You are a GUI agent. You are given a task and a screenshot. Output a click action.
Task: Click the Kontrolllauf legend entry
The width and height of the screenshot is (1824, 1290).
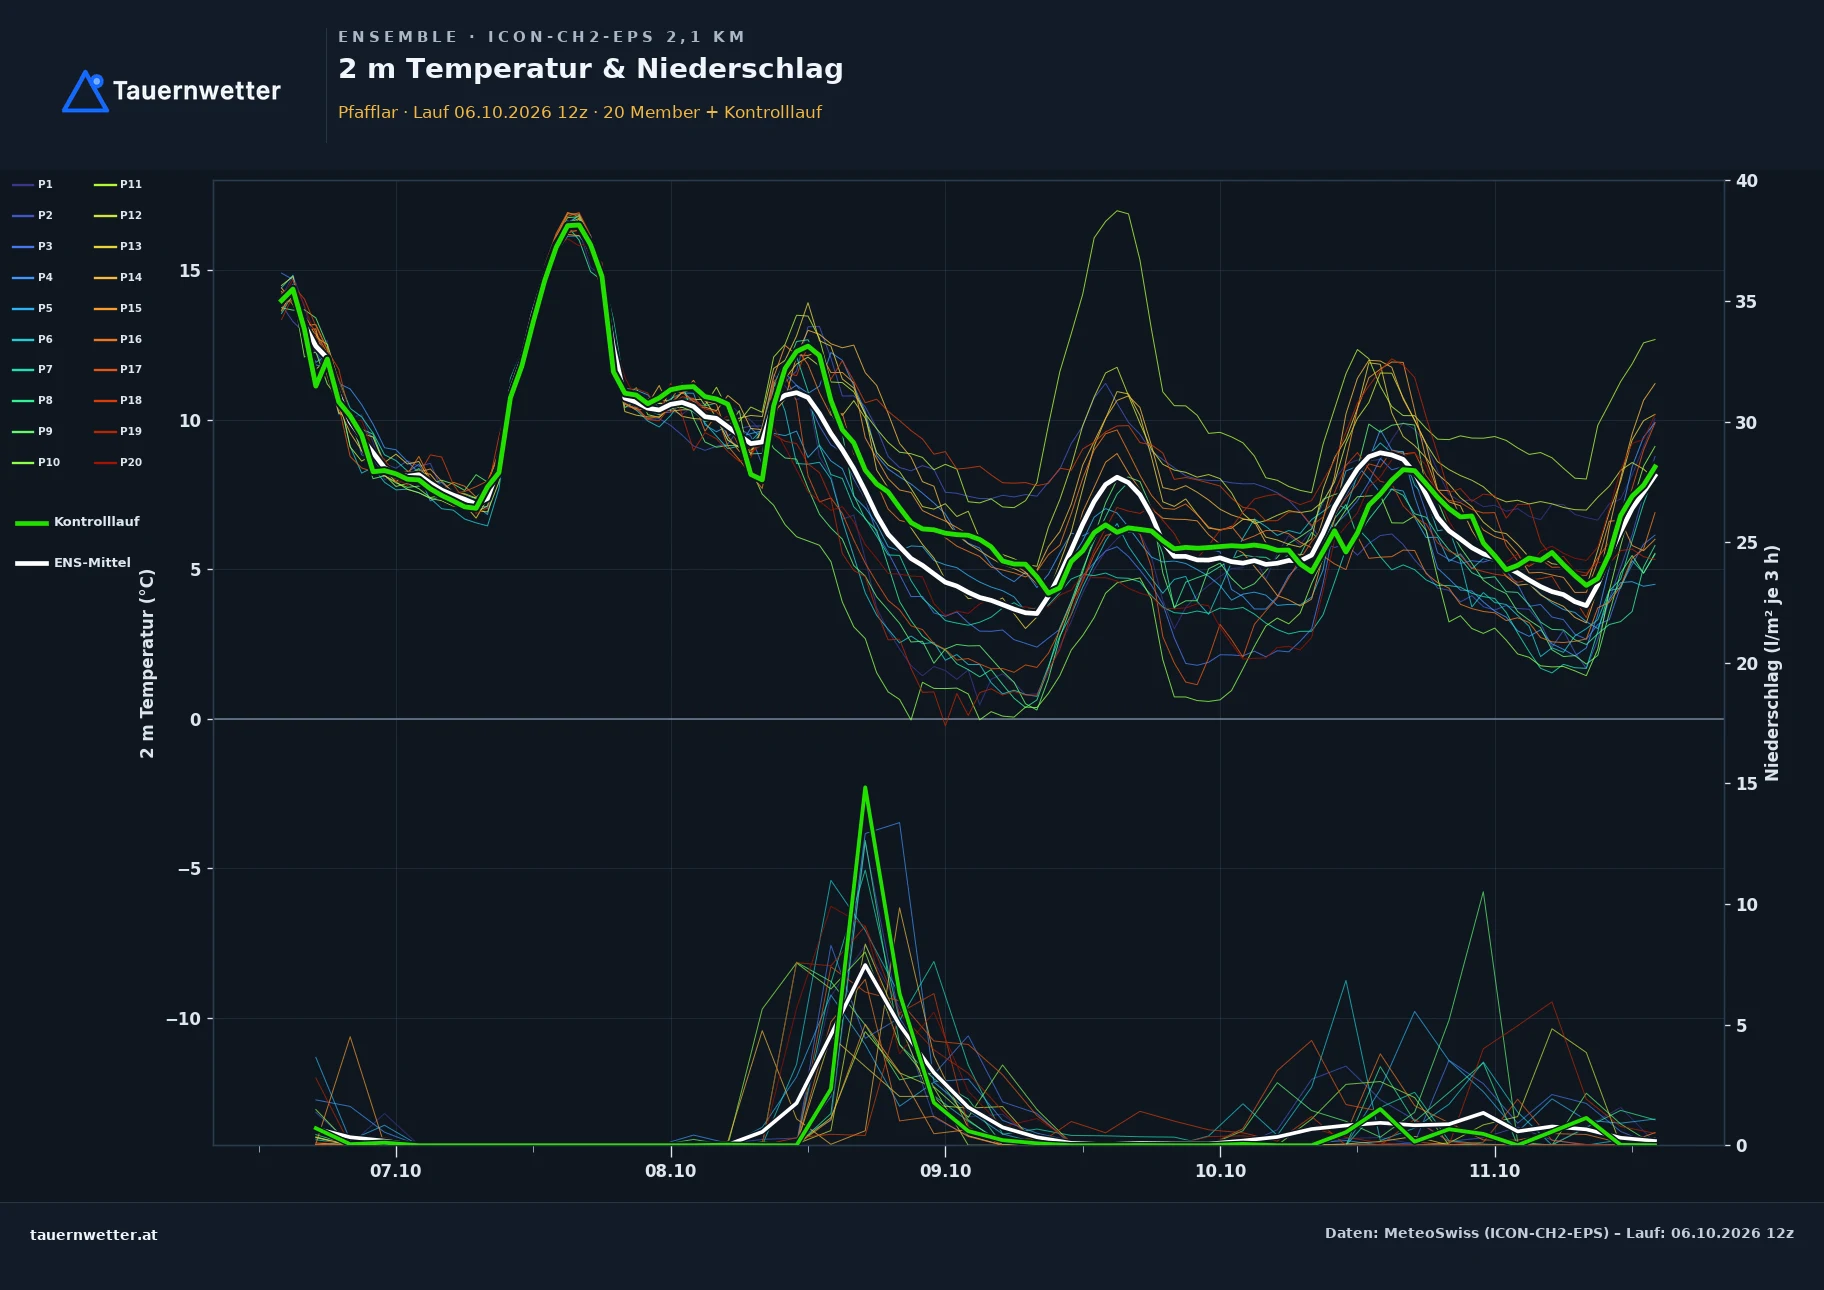coord(78,522)
